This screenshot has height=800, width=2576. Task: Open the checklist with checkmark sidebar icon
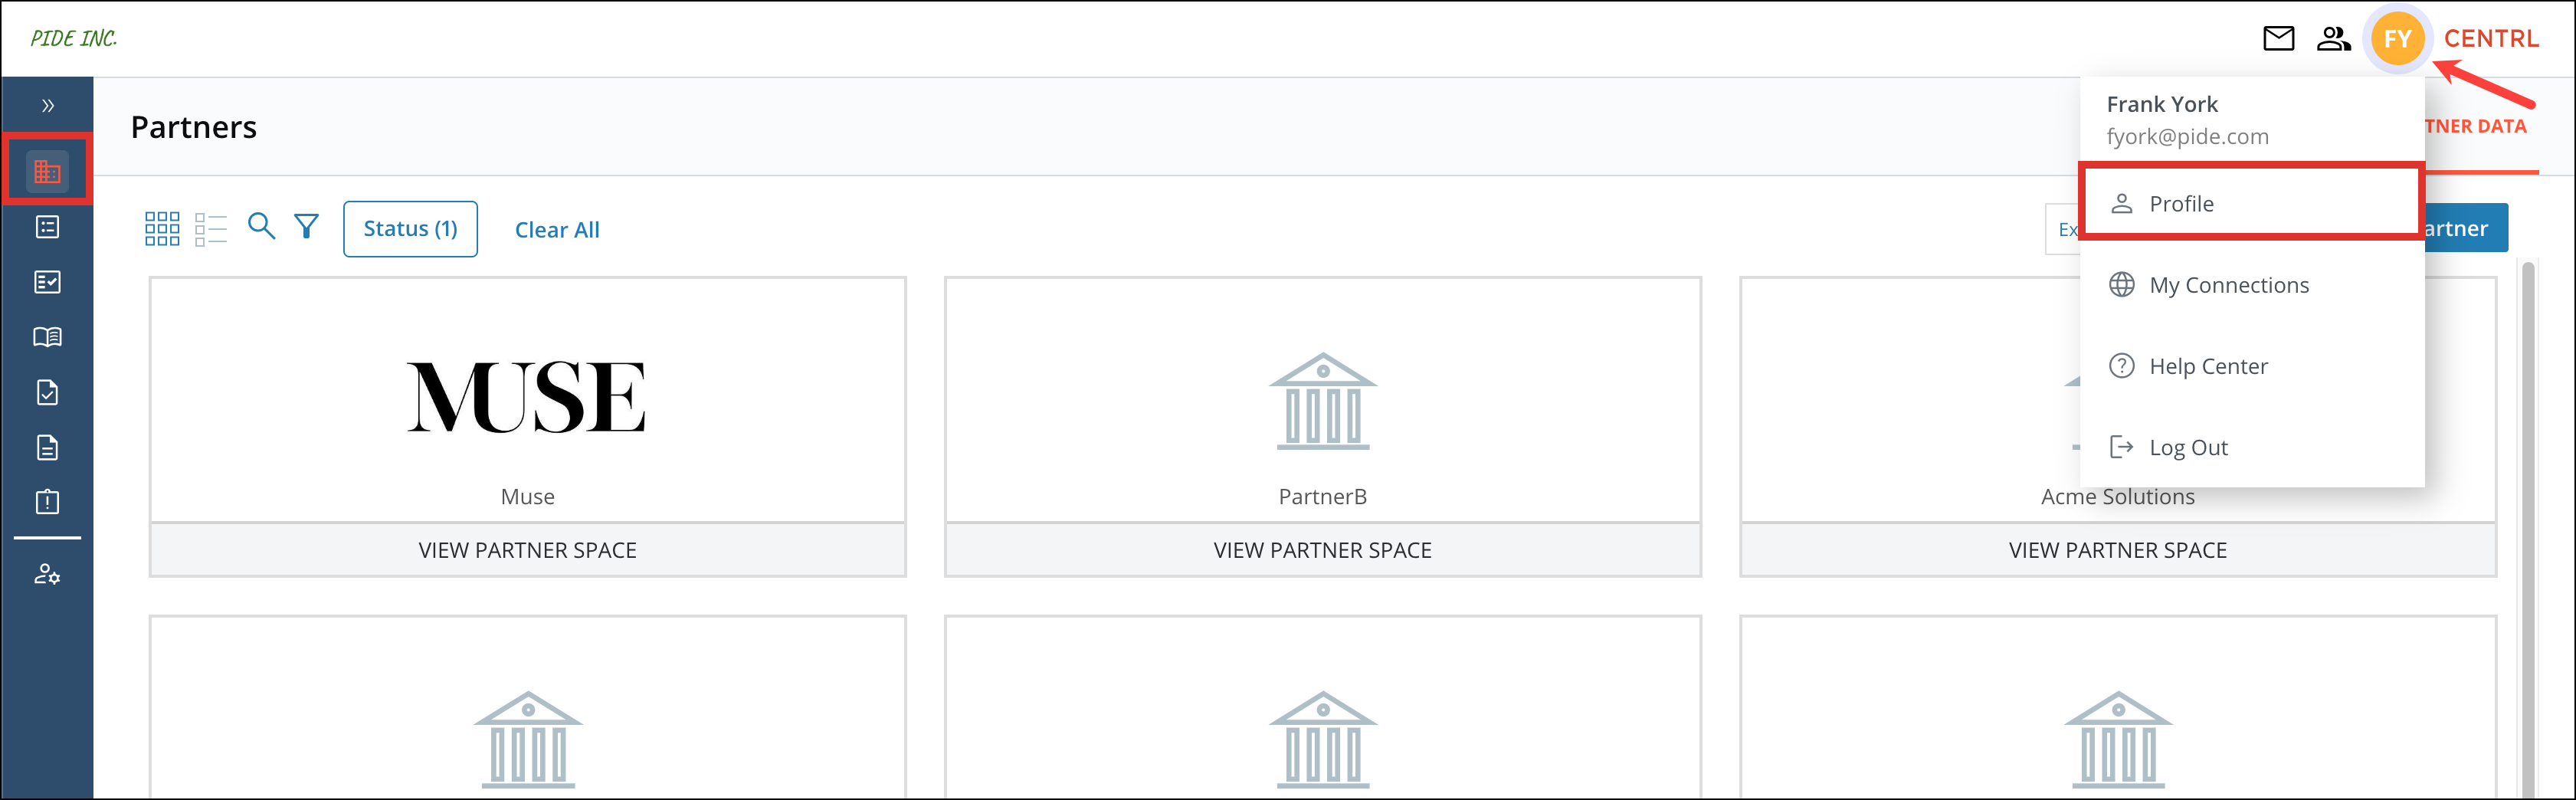pos(47,282)
